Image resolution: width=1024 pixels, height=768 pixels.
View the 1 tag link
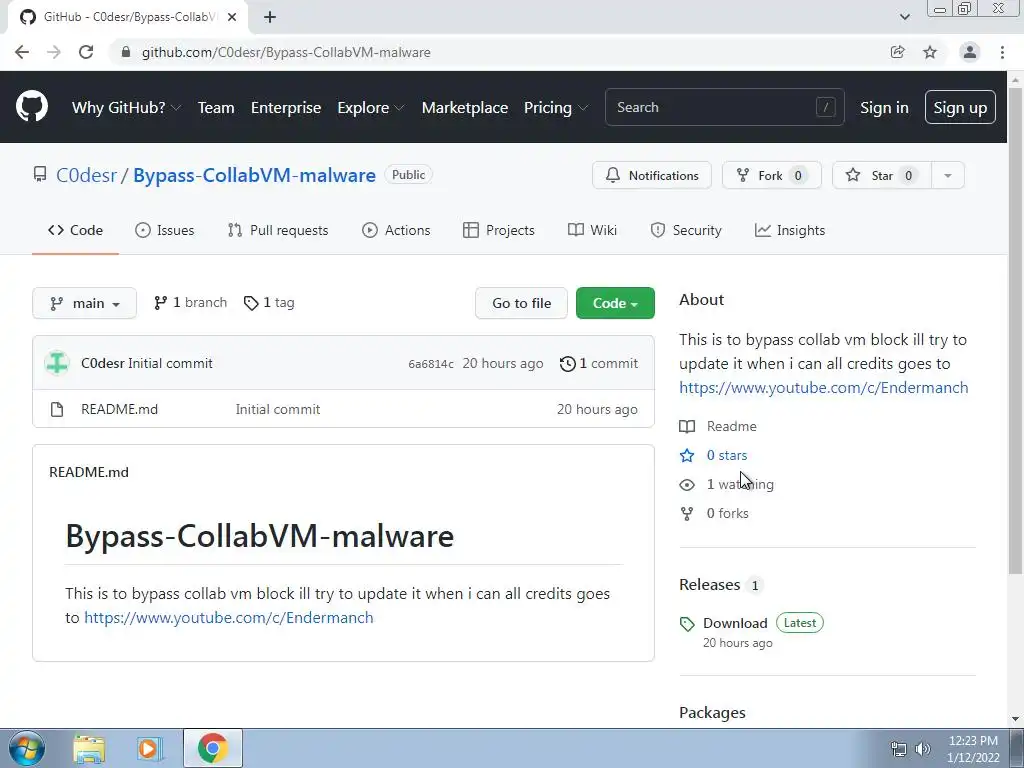(x=269, y=302)
